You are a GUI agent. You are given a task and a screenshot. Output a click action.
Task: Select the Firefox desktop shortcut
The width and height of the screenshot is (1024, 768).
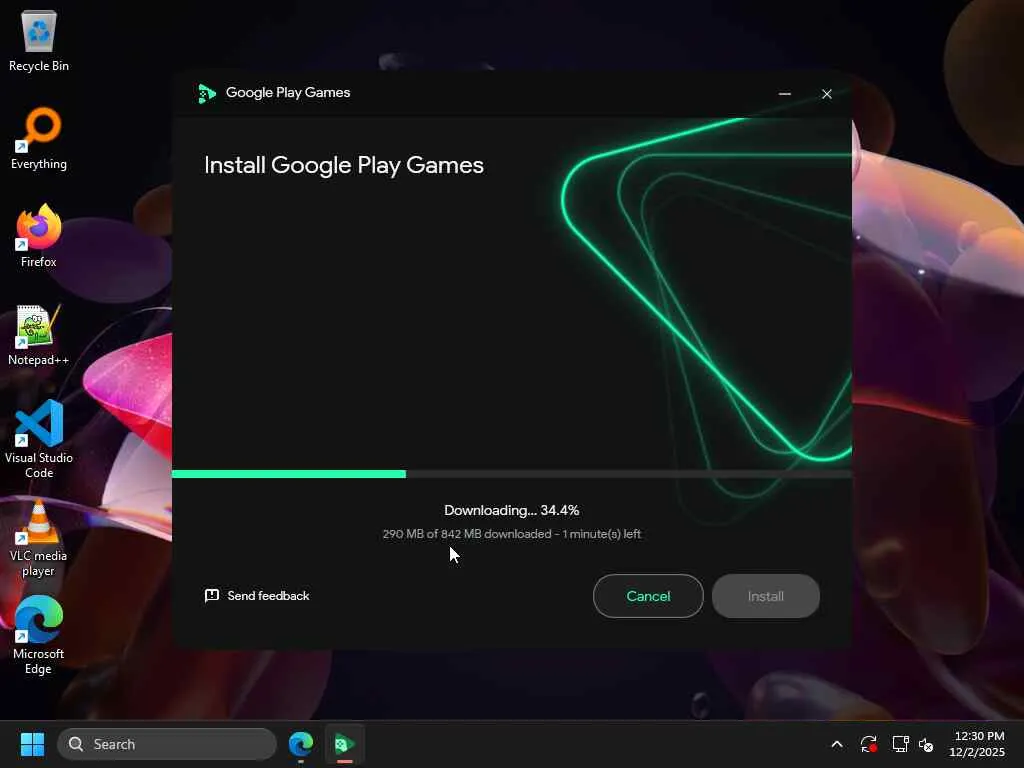(x=39, y=236)
